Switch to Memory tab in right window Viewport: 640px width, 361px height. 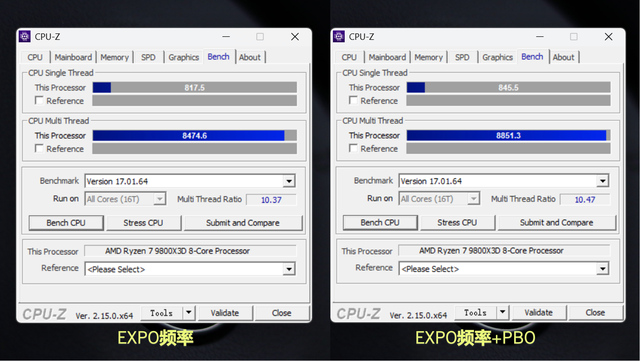(429, 57)
